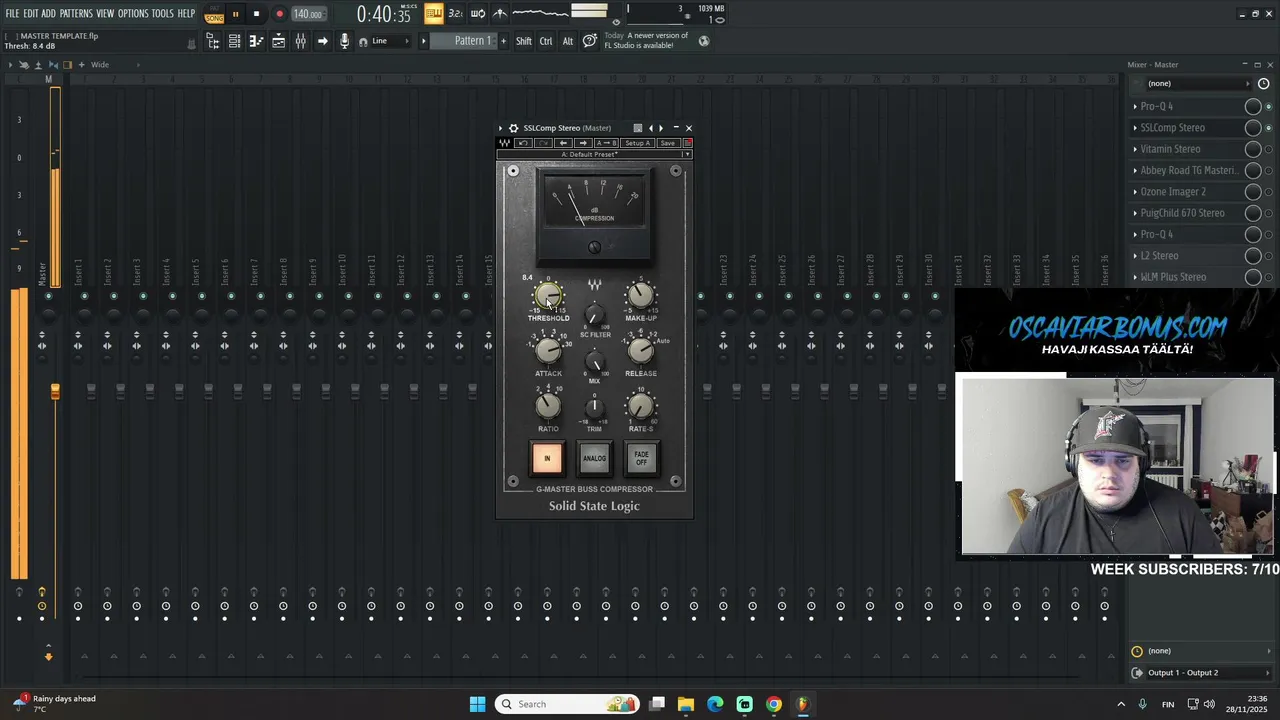Click the microphone recording icon in toolbar

[344, 41]
